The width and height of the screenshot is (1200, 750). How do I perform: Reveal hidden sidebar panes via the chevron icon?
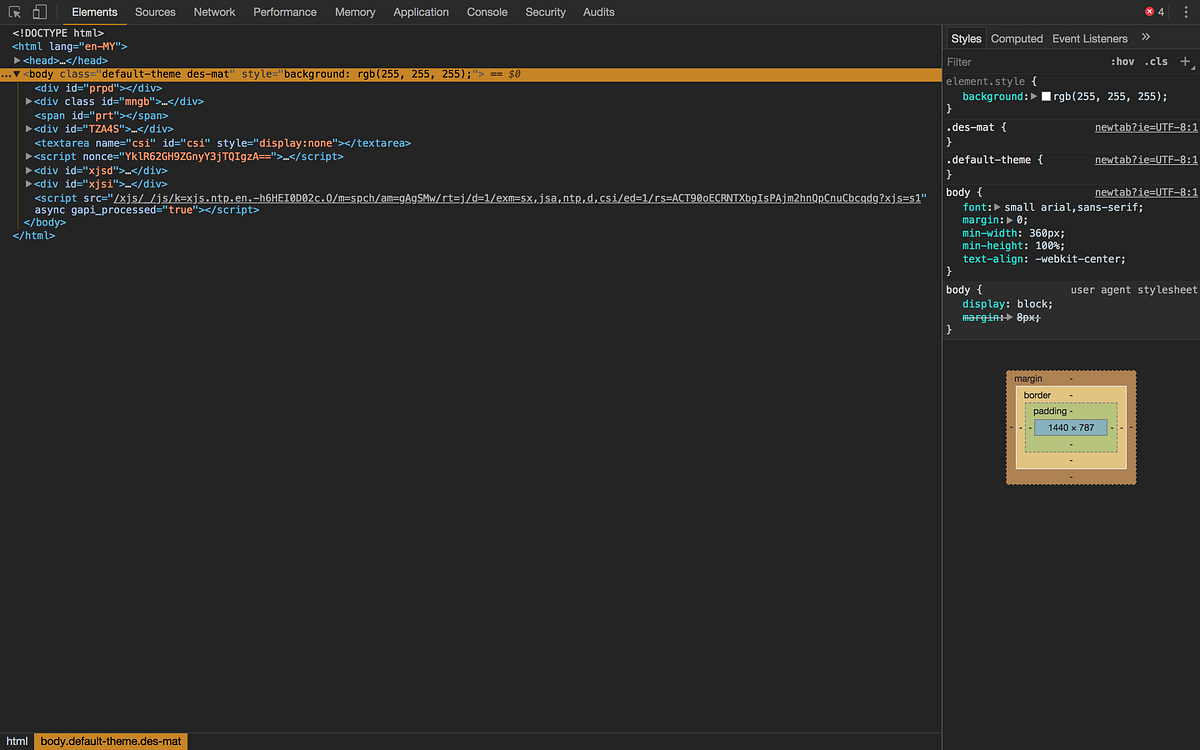tap(1145, 38)
